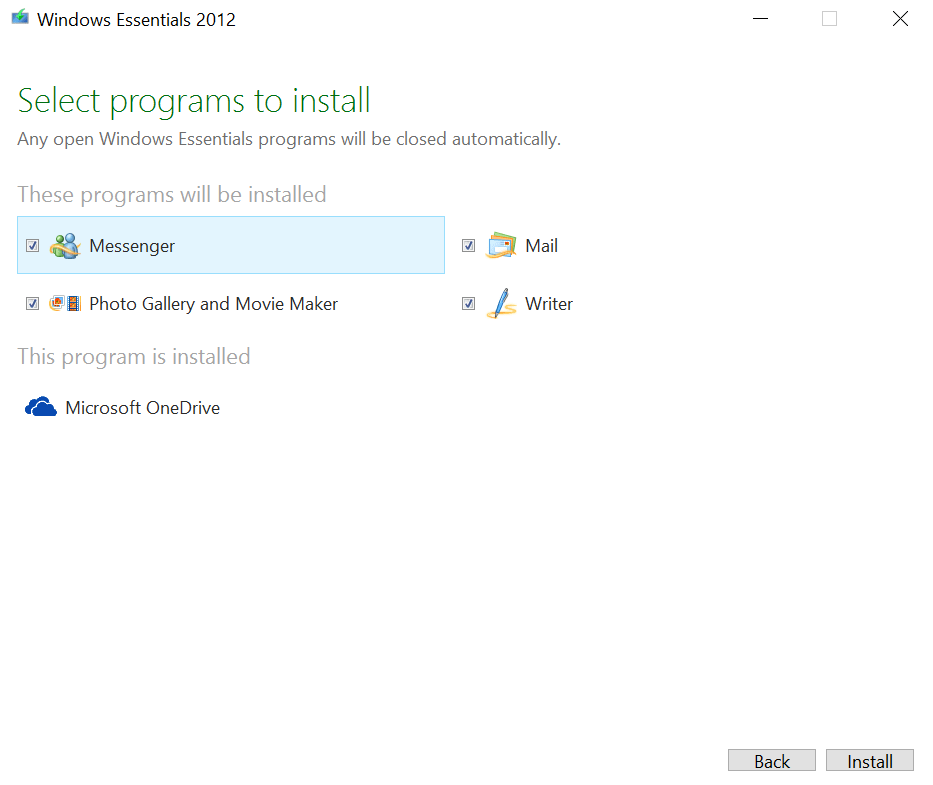The height and width of the screenshot is (785, 933).
Task: Click the Mail envelope icon
Action: pos(501,246)
